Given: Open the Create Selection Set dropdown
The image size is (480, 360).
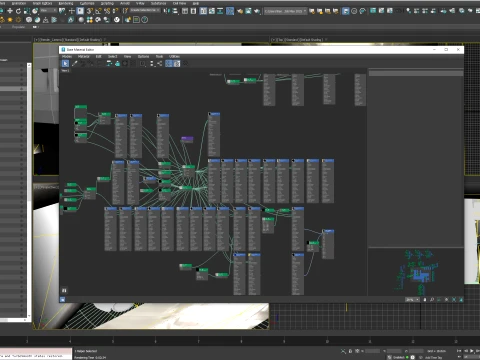Looking at the screenshot, I should (145, 11).
